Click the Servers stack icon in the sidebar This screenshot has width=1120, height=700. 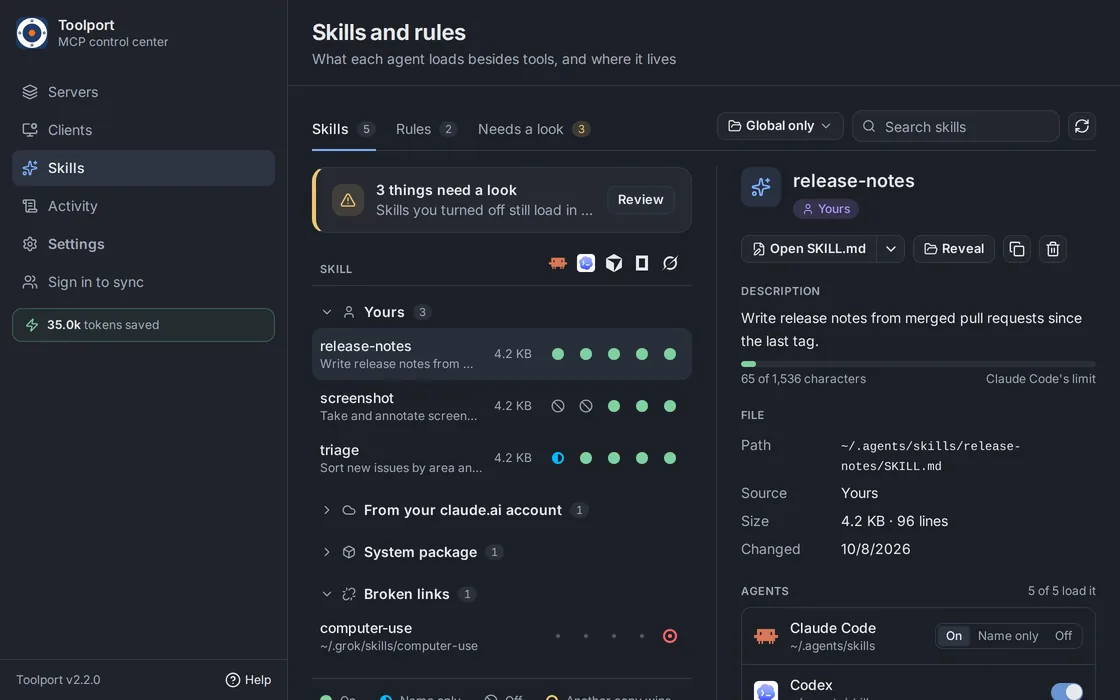point(30,92)
